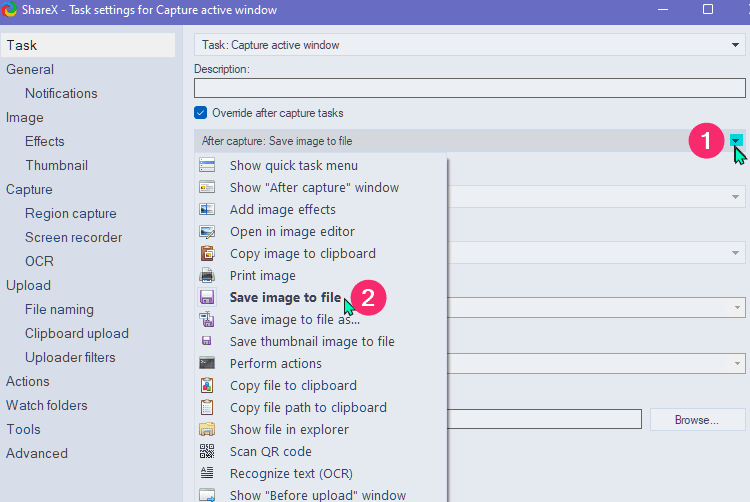Click the Copy file path to clipboard icon
The image size is (750, 502).
(207, 407)
